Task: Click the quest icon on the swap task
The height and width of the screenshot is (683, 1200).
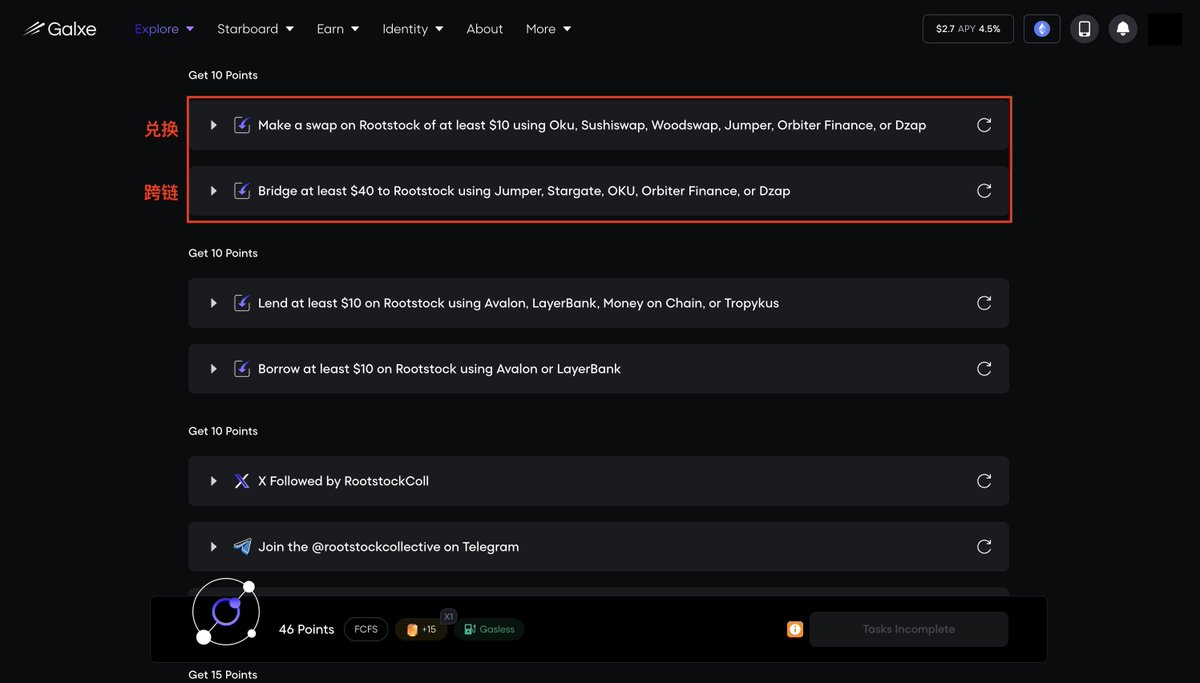Action: (x=241, y=125)
